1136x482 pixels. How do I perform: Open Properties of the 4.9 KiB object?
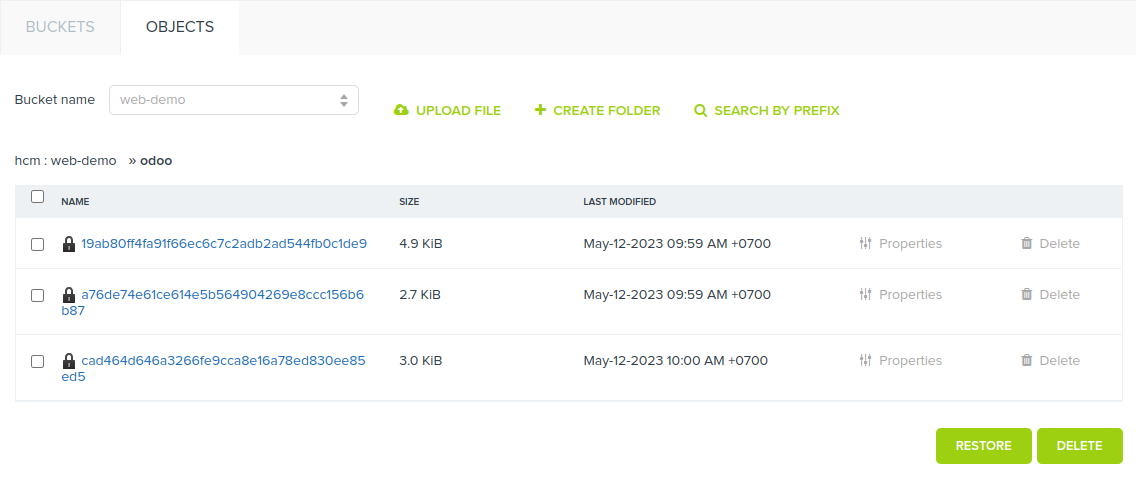900,243
